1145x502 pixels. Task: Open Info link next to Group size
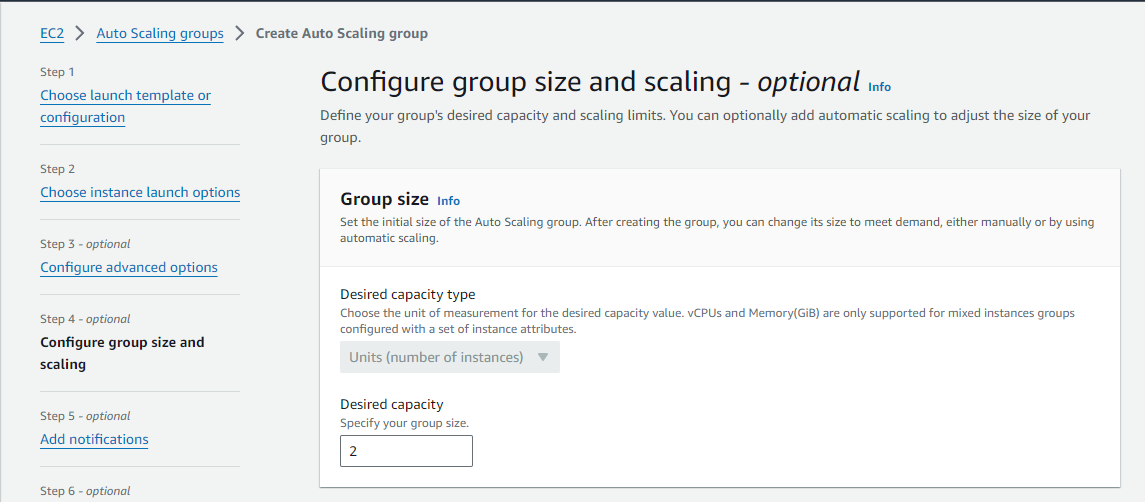pos(448,201)
